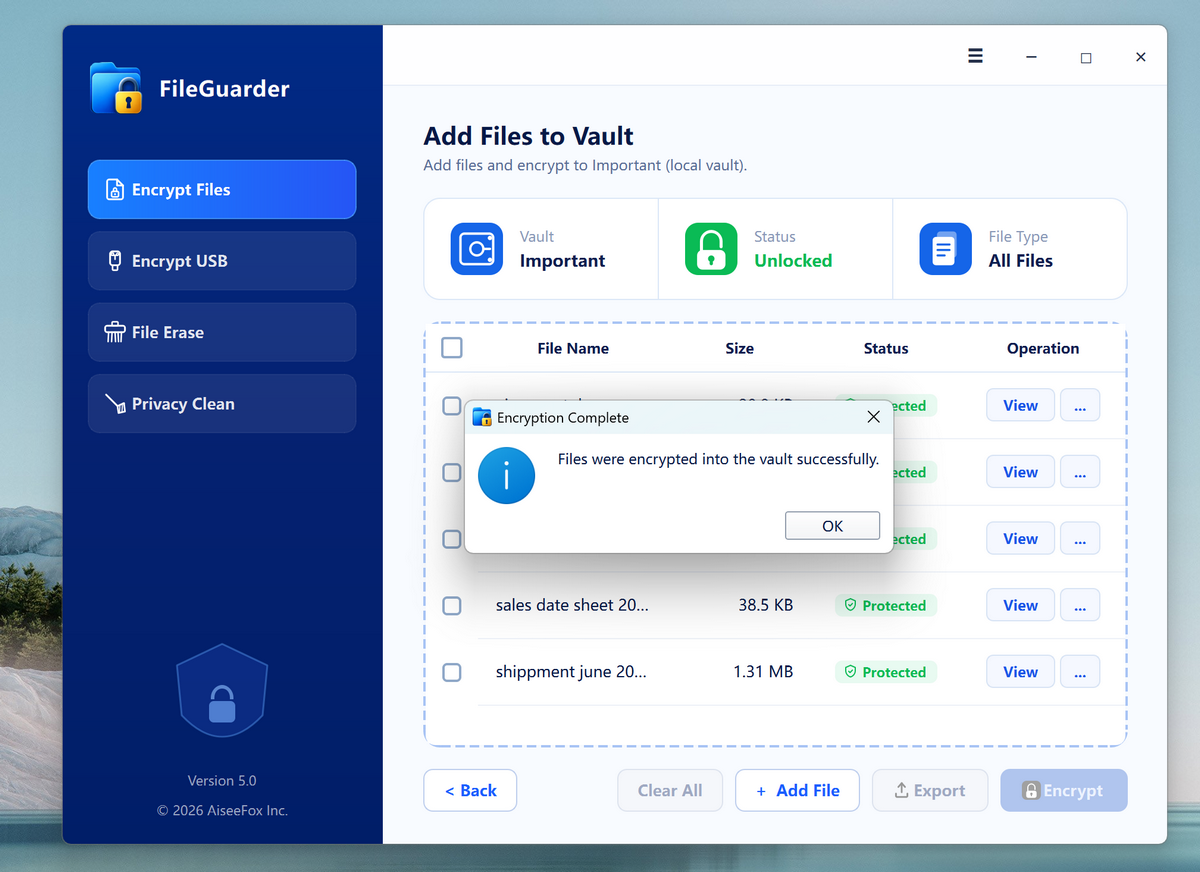
Task: Open the File Erase section
Action: pos(222,332)
